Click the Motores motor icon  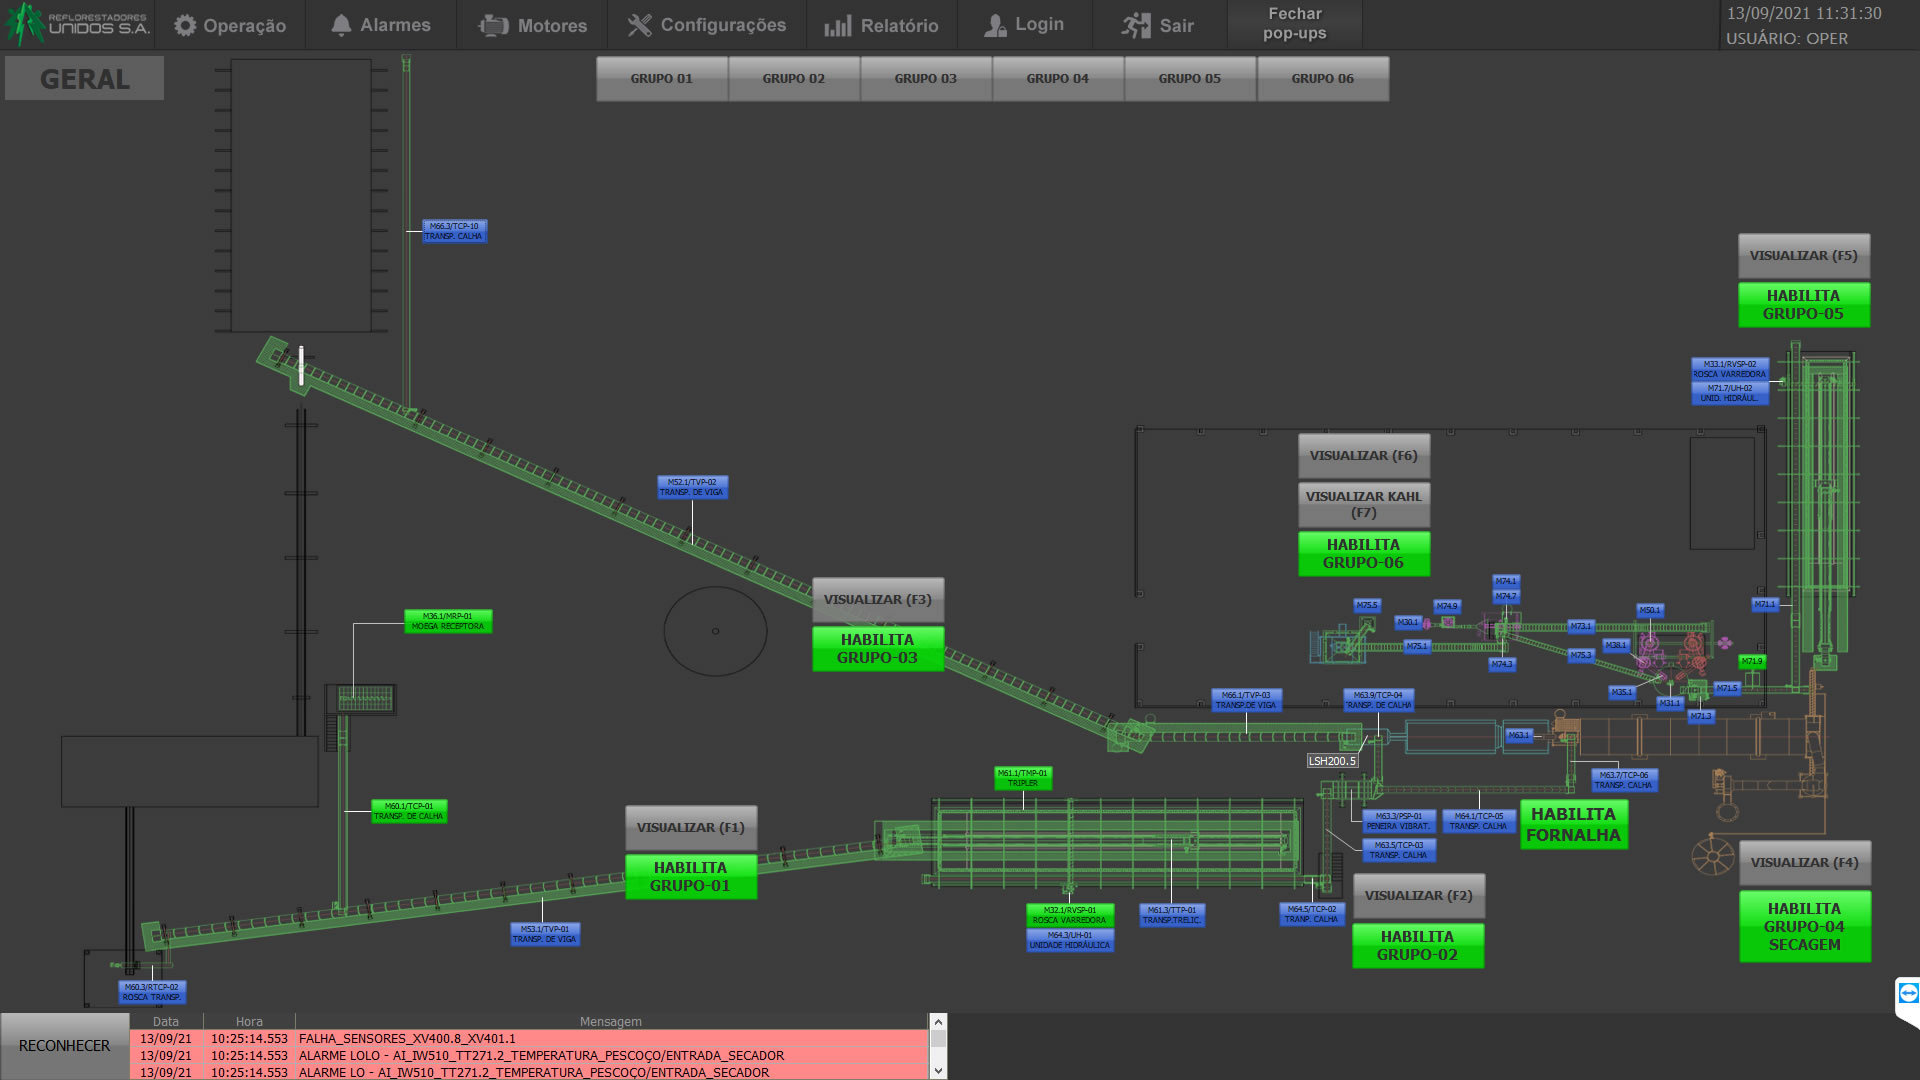493,25
